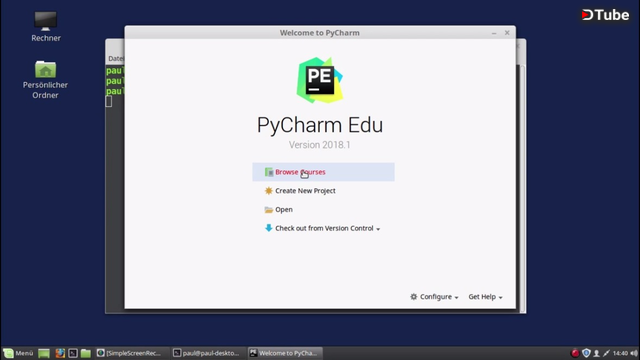Open the Get Help dropdown menu

pyautogui.click(x=485, y=297)
